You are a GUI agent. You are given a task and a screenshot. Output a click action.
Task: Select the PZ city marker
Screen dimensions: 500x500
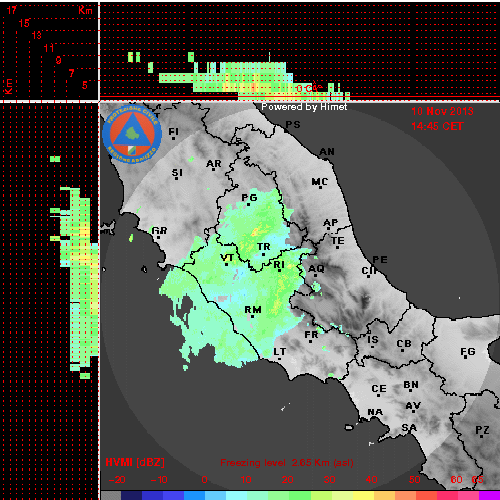(482, 436)
